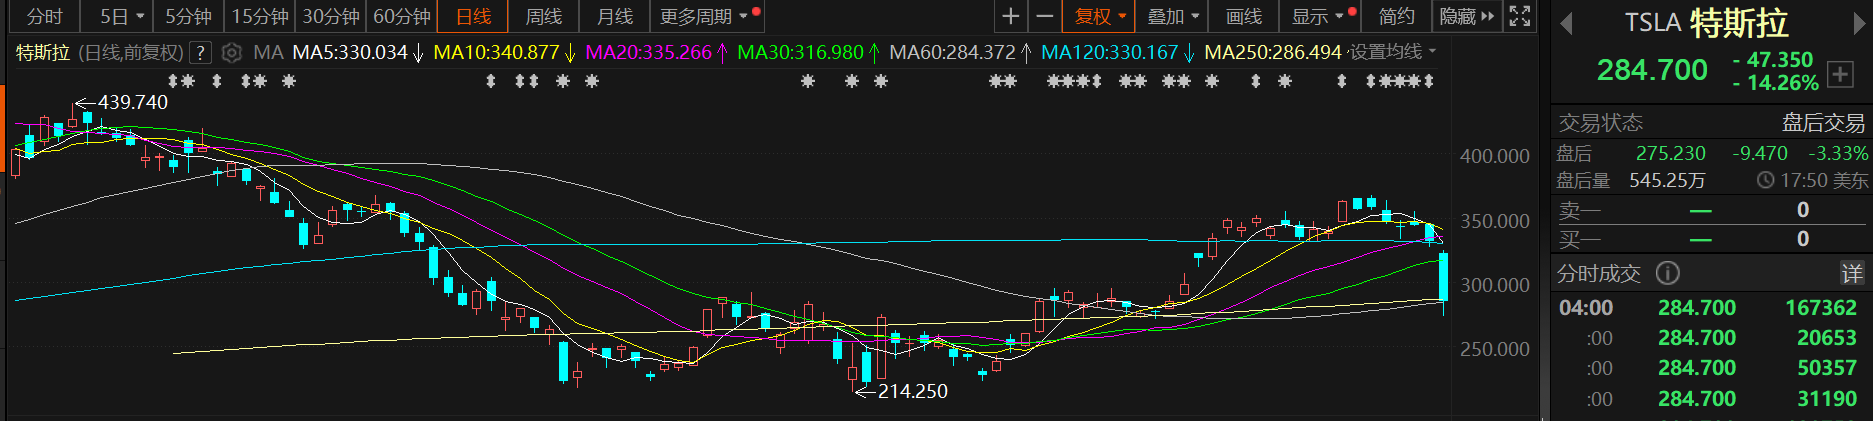Screen dimensions: 1873x421
Task: Open the 叠加 overlay dropdown
Action: 1172,16
